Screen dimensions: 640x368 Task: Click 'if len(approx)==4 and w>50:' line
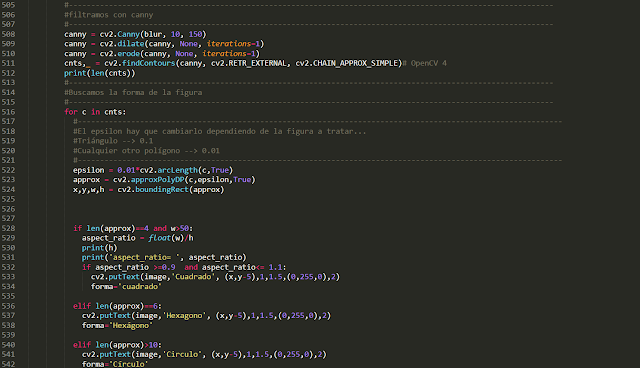point(133,228)
